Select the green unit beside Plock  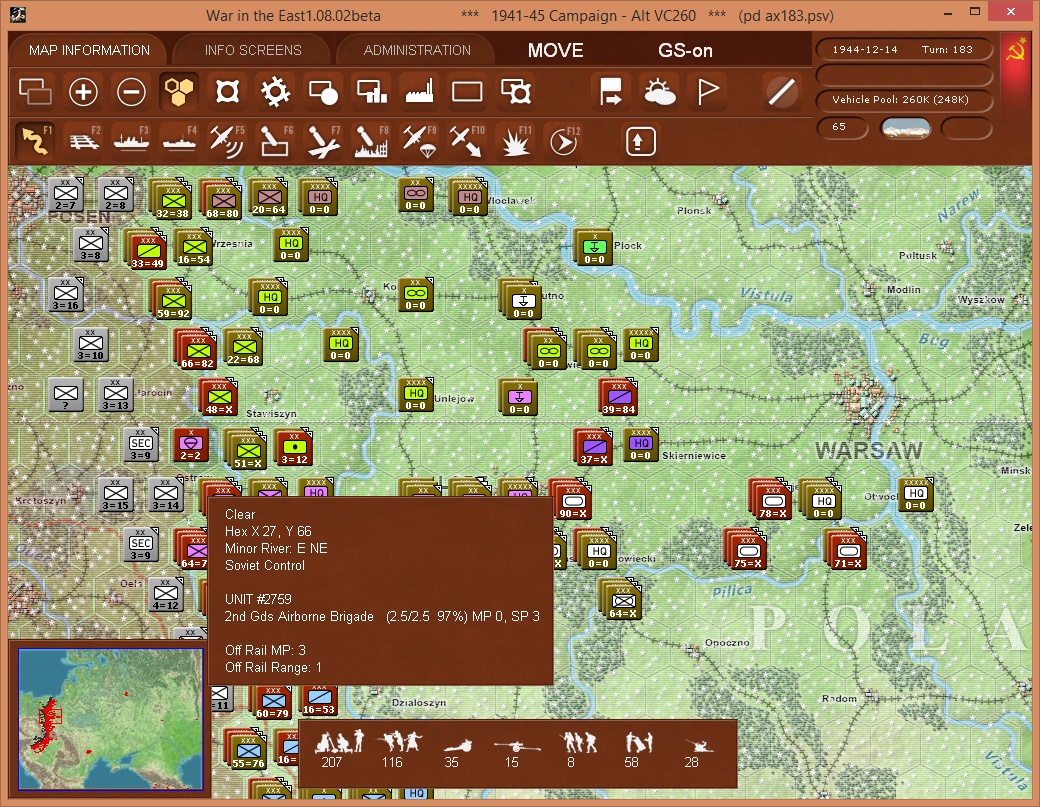click(594, 247)
